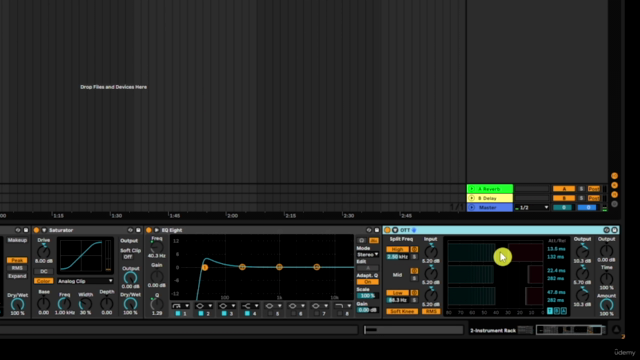Click the Saturator Drive knob
Image resolution: width=640 pixels, height=360 pixels.
pyautogui.click(x=43, y=251)
